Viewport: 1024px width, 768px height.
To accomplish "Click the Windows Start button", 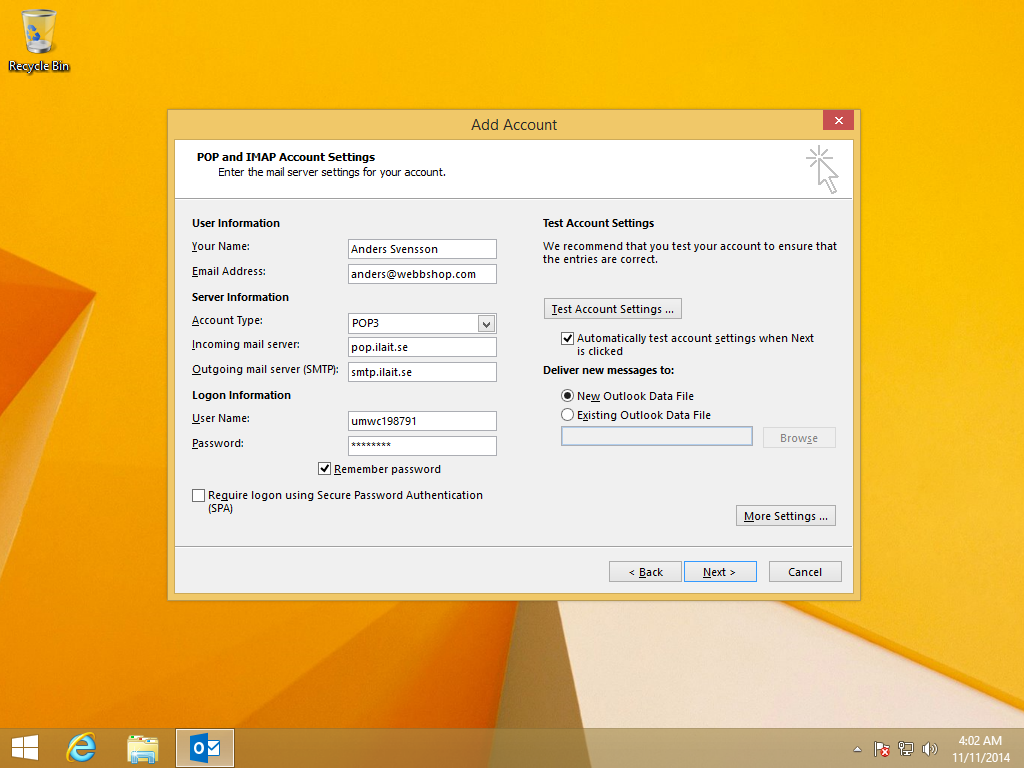I will point(24,747).
